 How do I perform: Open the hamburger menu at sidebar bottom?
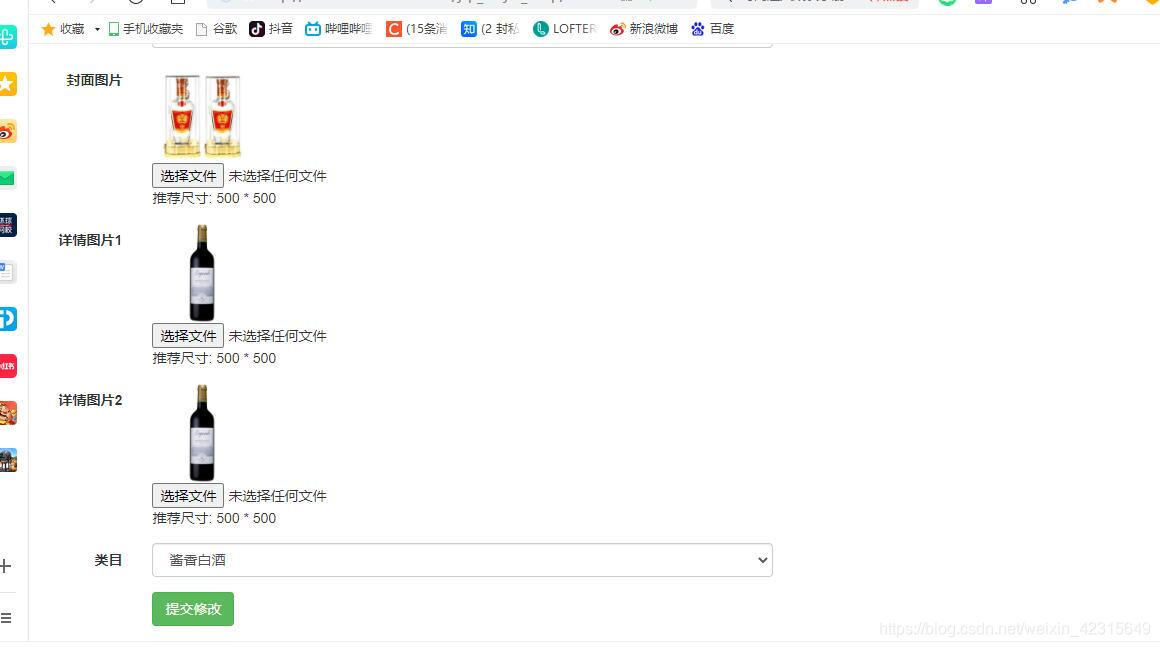coord(7,617)
